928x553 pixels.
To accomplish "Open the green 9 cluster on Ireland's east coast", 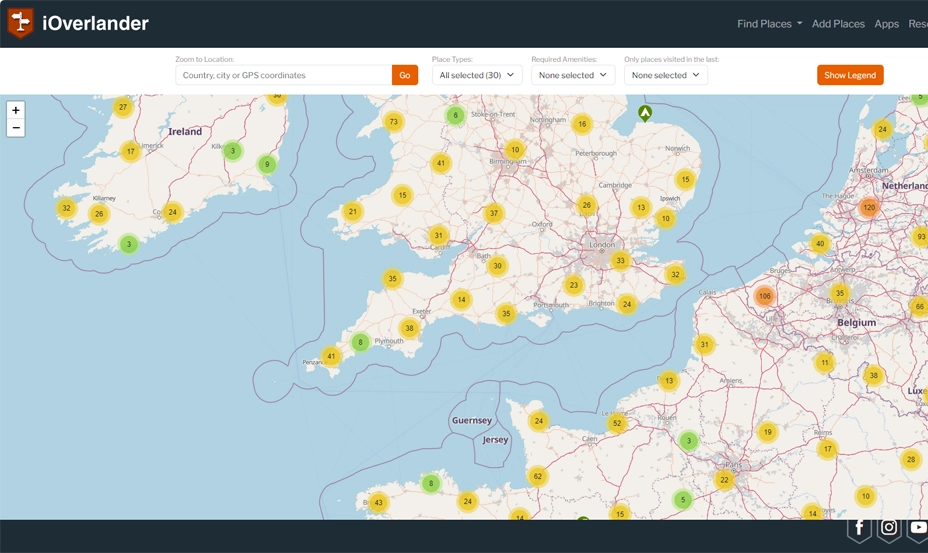I will point(267,165).
